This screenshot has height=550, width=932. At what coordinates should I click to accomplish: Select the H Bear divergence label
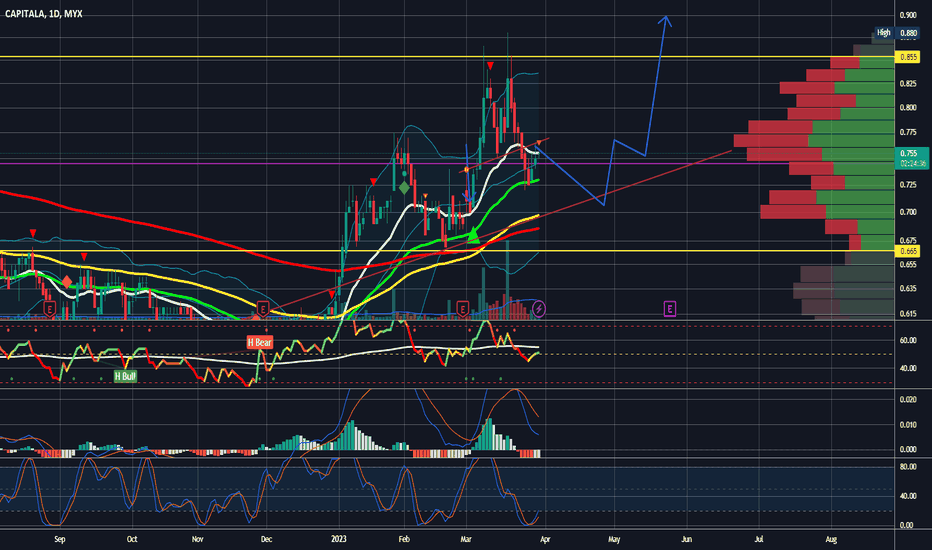click(260, 342)
